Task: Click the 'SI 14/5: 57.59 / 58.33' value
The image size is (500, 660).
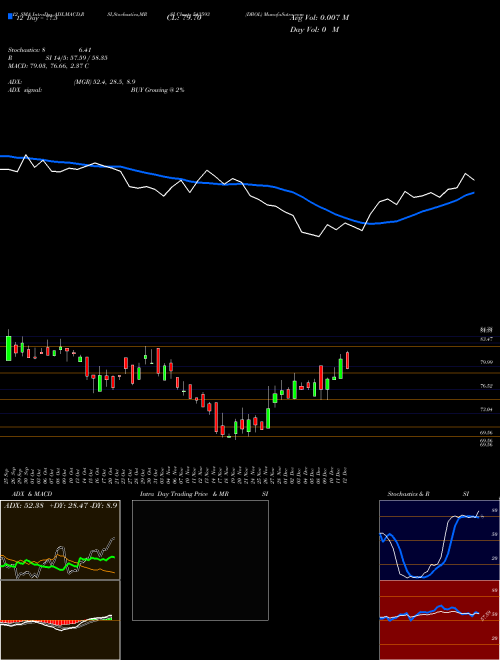Action: pos(76,58)
